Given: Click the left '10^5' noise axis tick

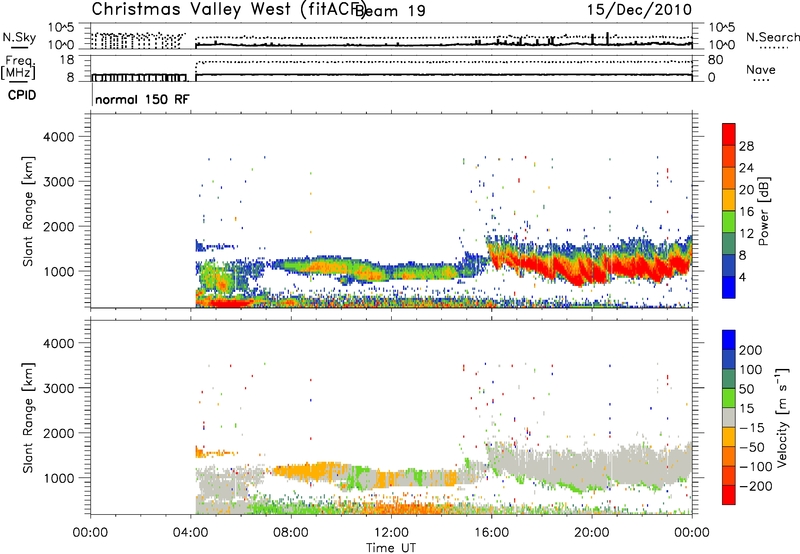Looking at the screenshot, I should (x=61, y=27).
